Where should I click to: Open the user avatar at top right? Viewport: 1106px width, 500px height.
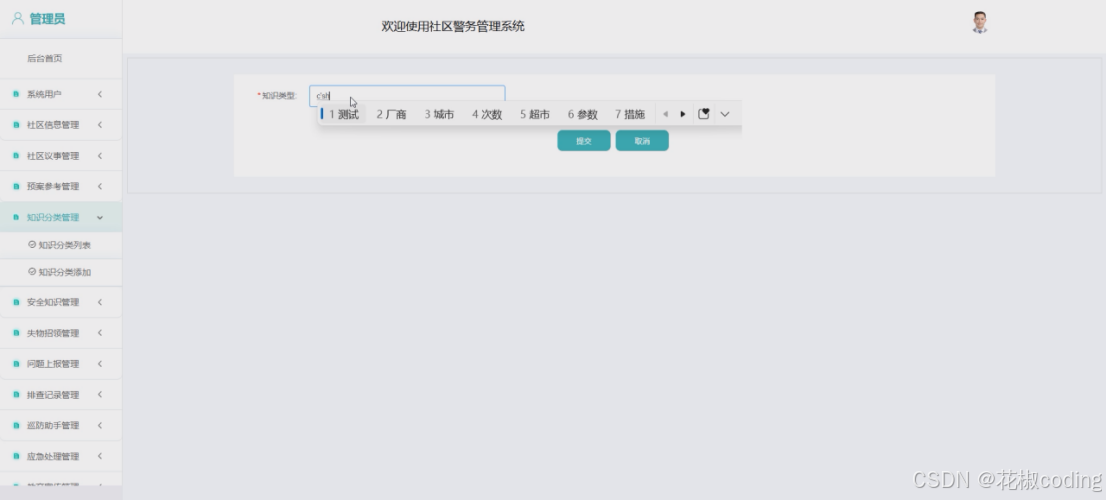click(979, 23)
